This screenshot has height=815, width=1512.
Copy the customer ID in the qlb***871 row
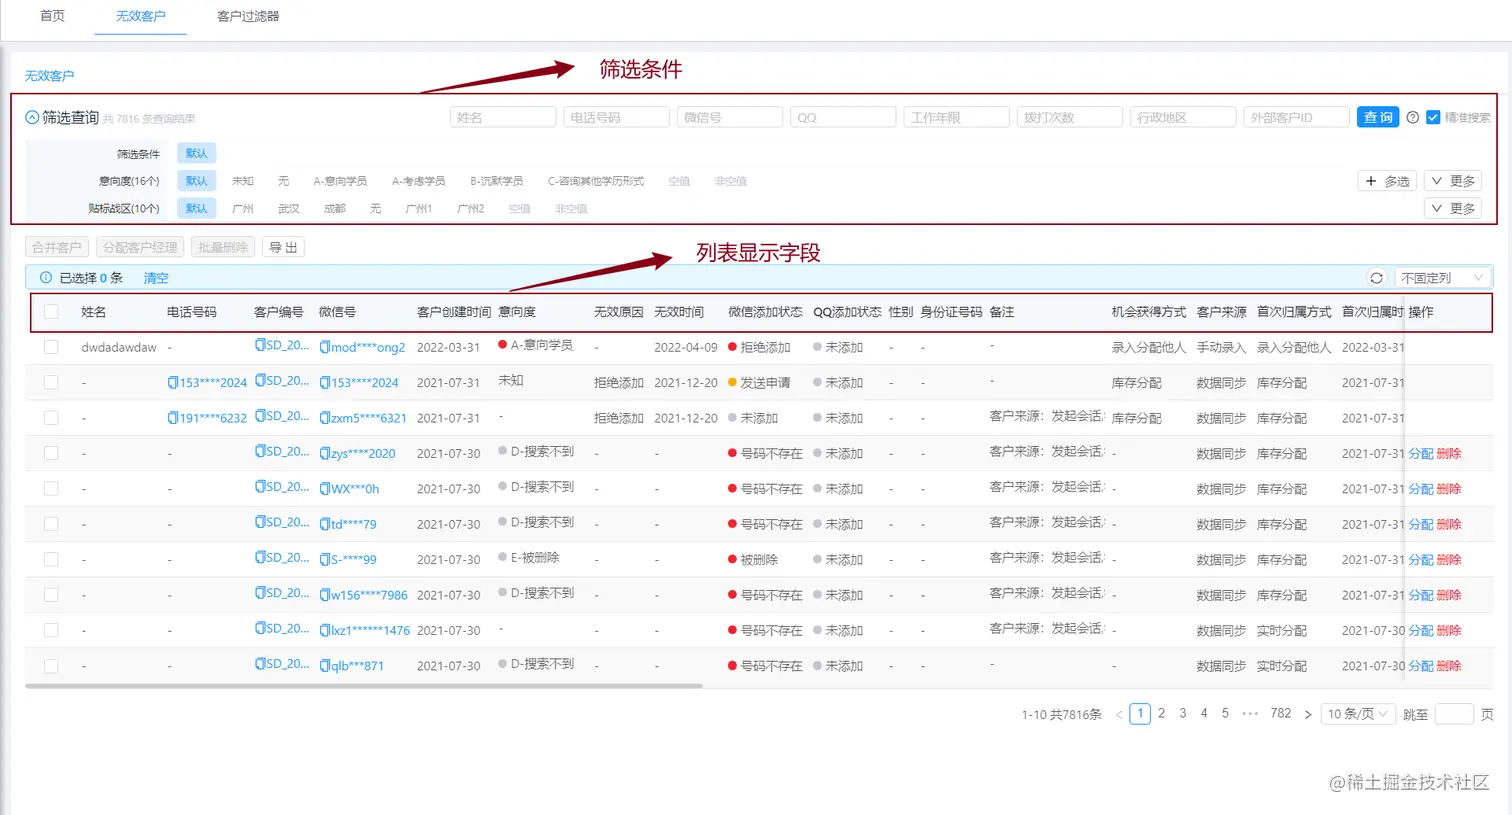[260, 664]
